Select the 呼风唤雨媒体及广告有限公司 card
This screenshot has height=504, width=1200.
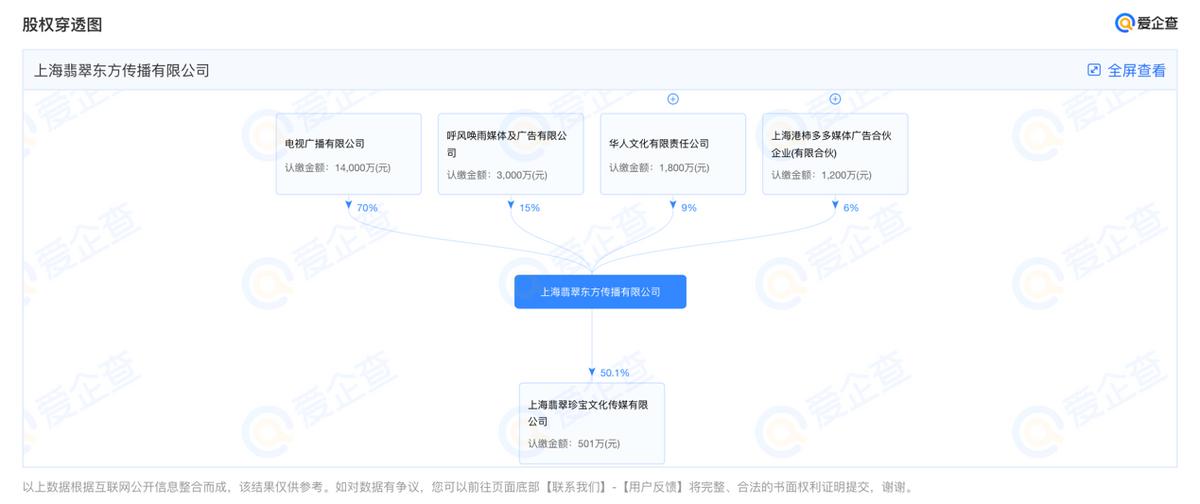tap(511, 154)
